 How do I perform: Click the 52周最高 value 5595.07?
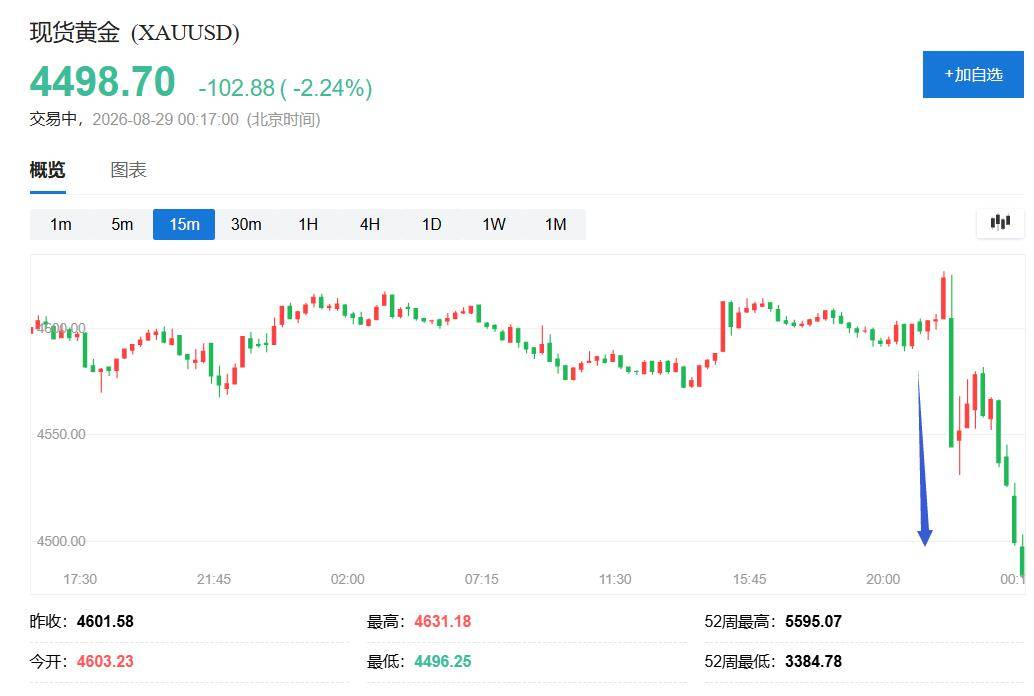pyautogui.click(x=813, y=621)
